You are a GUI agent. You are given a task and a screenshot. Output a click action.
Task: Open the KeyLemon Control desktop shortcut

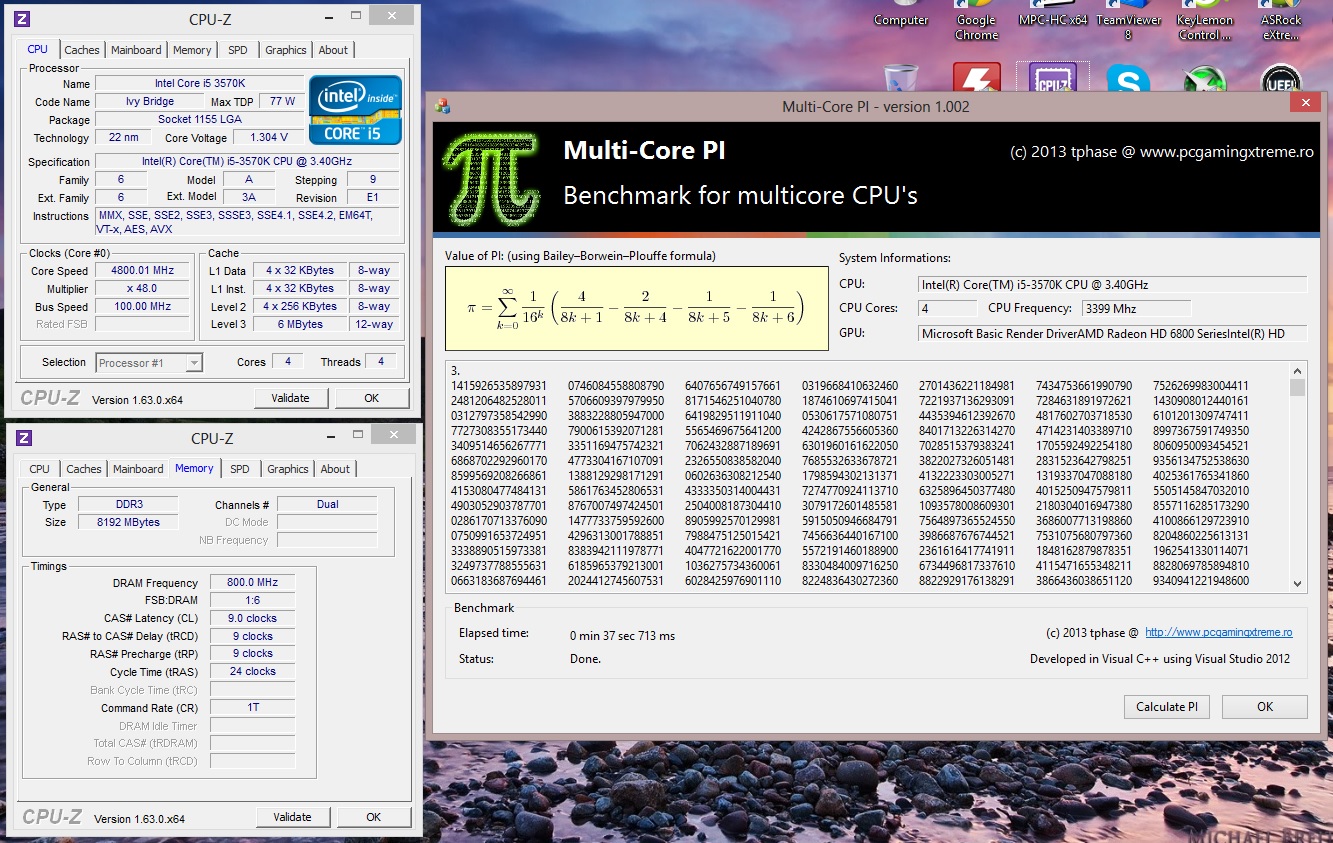[1204, 24]
